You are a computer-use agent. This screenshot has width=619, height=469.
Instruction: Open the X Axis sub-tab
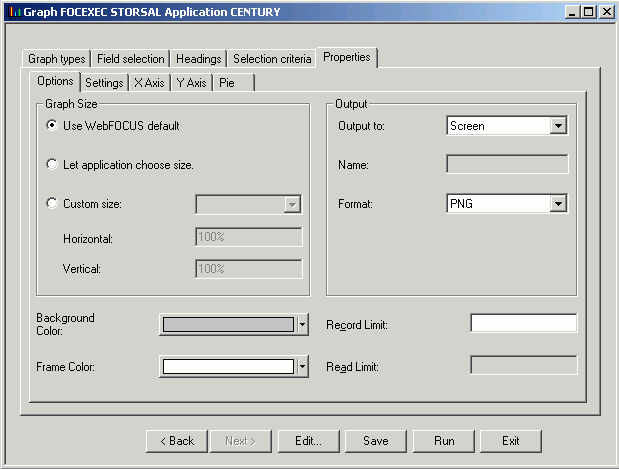(x=149, y=83)
